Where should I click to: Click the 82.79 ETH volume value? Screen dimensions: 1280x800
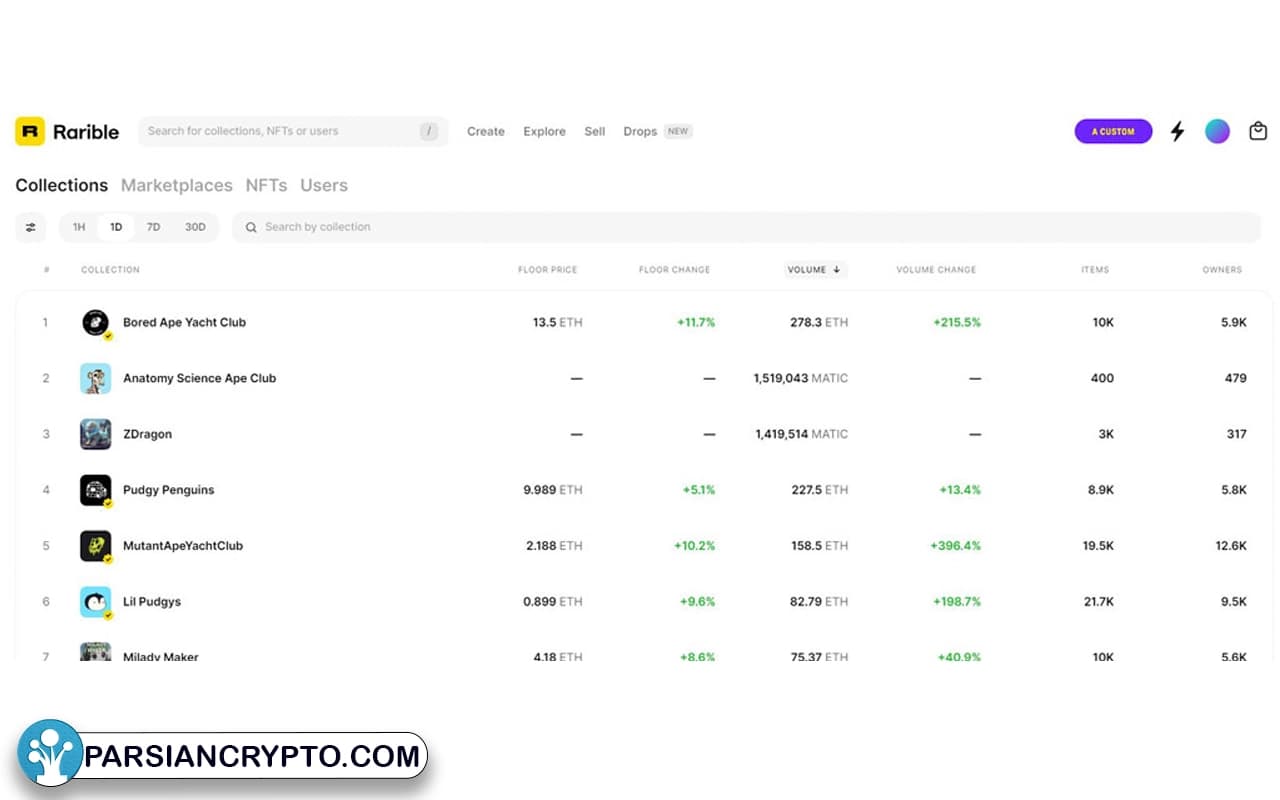tap(819, 602)
